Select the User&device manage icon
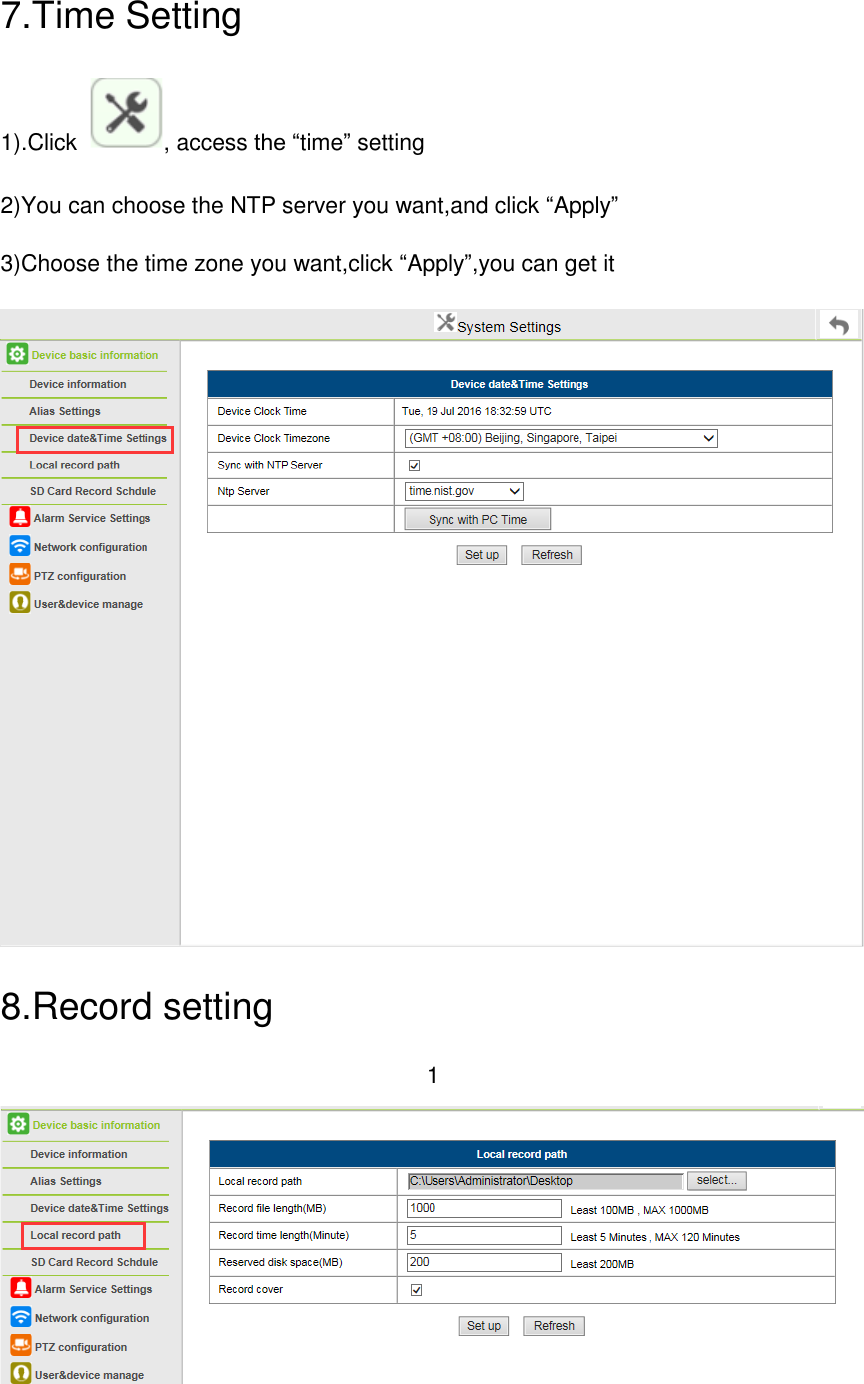This screenshot has width=864, height=1384. tap(19, 603)
